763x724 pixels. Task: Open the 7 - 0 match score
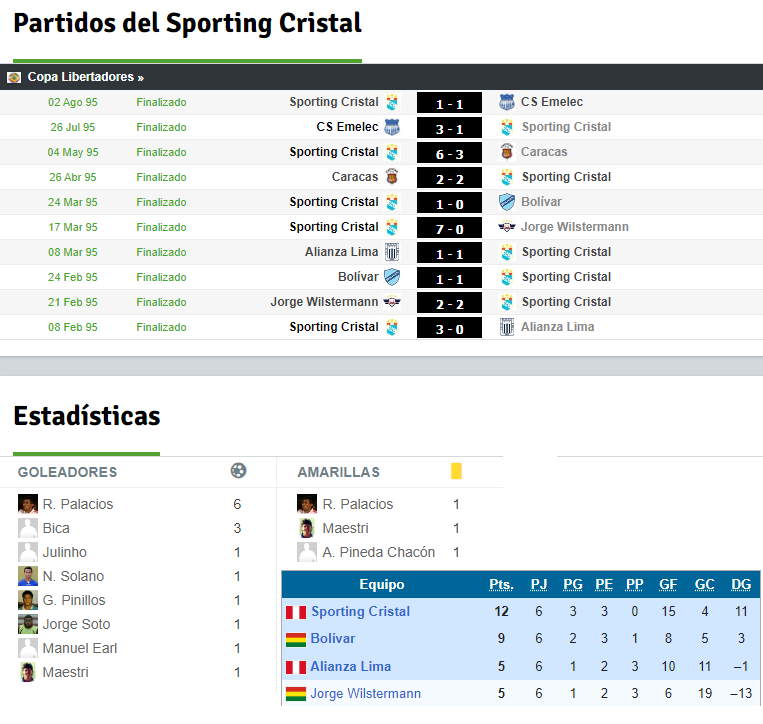tap(449, 228)
